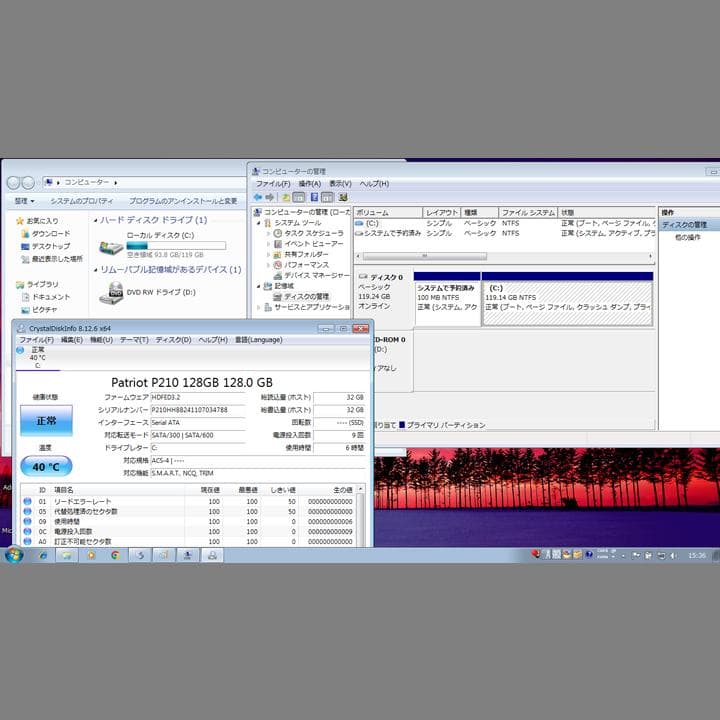The height and width of the screenshot is (720, 720).
Task: Expand the 共有フォルダー node
Action: [269, 254]
